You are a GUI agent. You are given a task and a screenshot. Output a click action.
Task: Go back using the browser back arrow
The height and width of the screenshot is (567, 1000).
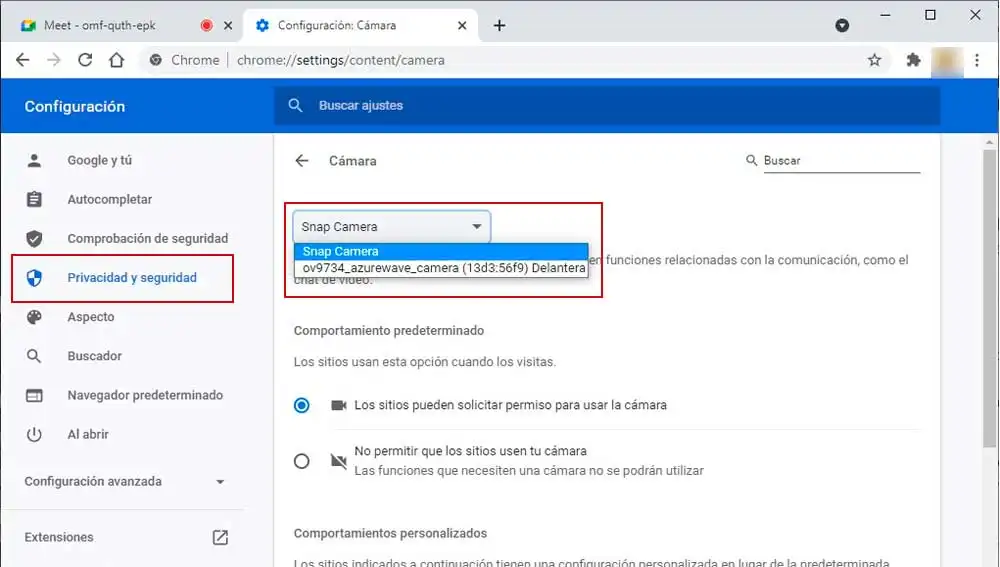coord(22,60)
